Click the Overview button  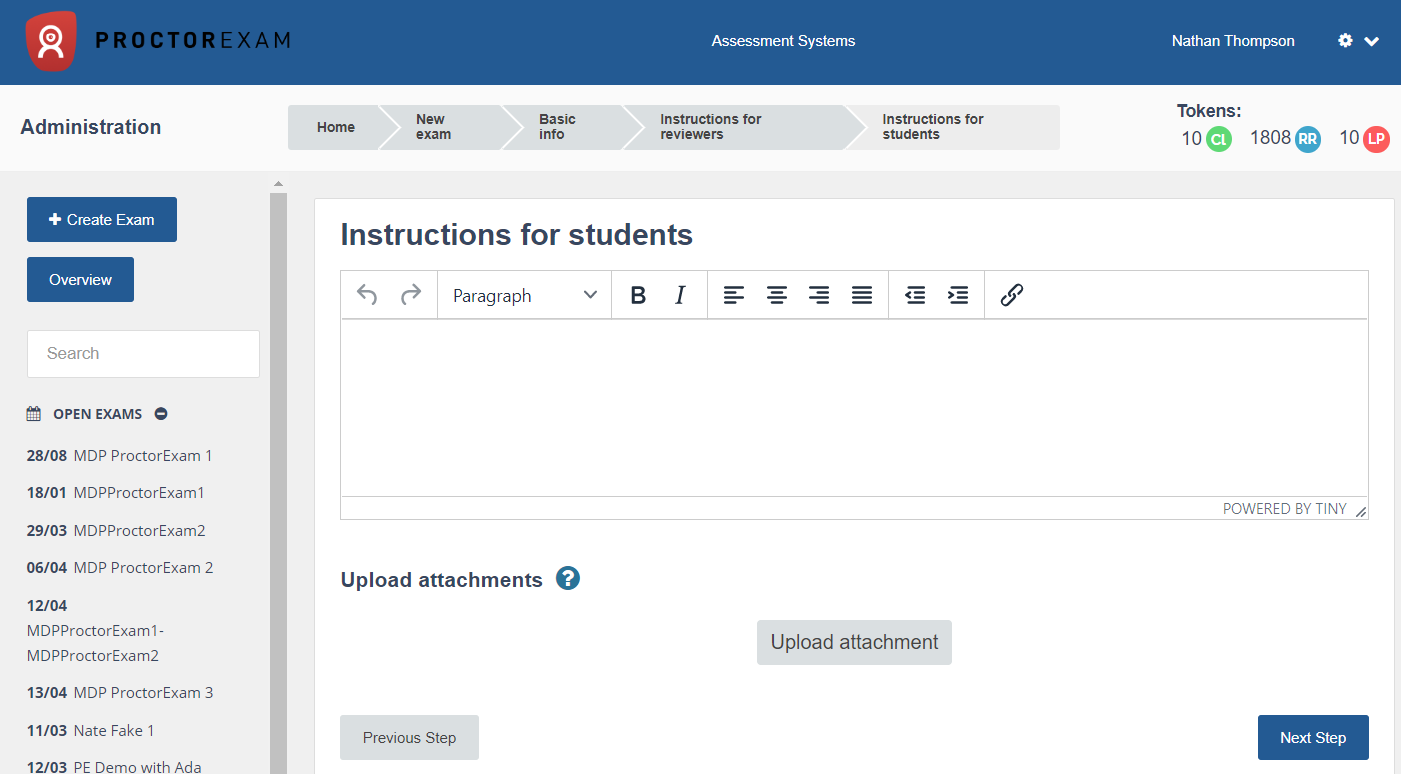click(x=80, y=280)
